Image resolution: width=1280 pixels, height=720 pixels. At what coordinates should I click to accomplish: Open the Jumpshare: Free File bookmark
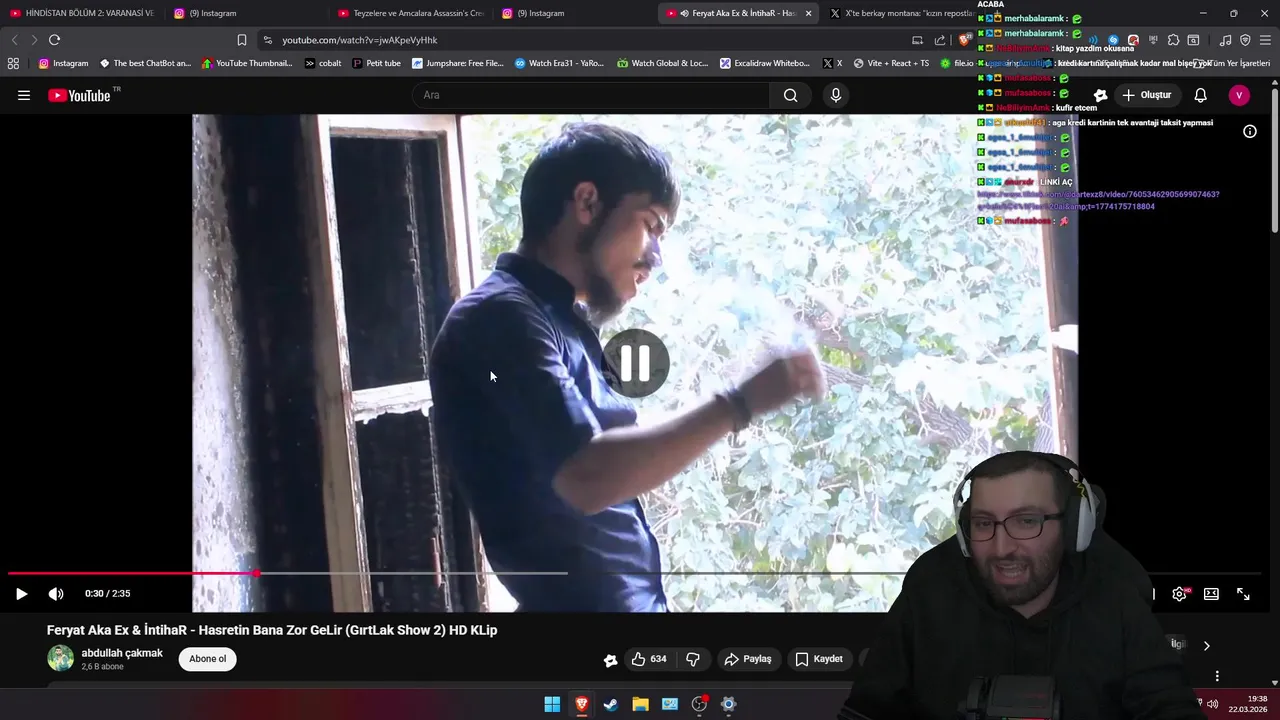pyautogui.click(x=457, y=63)
